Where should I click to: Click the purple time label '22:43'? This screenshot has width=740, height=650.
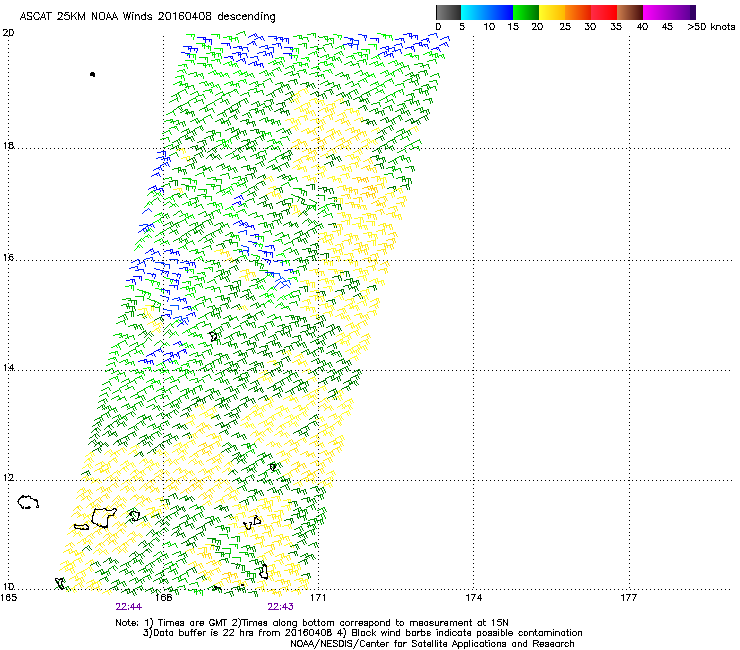click(x=280, y=607)
